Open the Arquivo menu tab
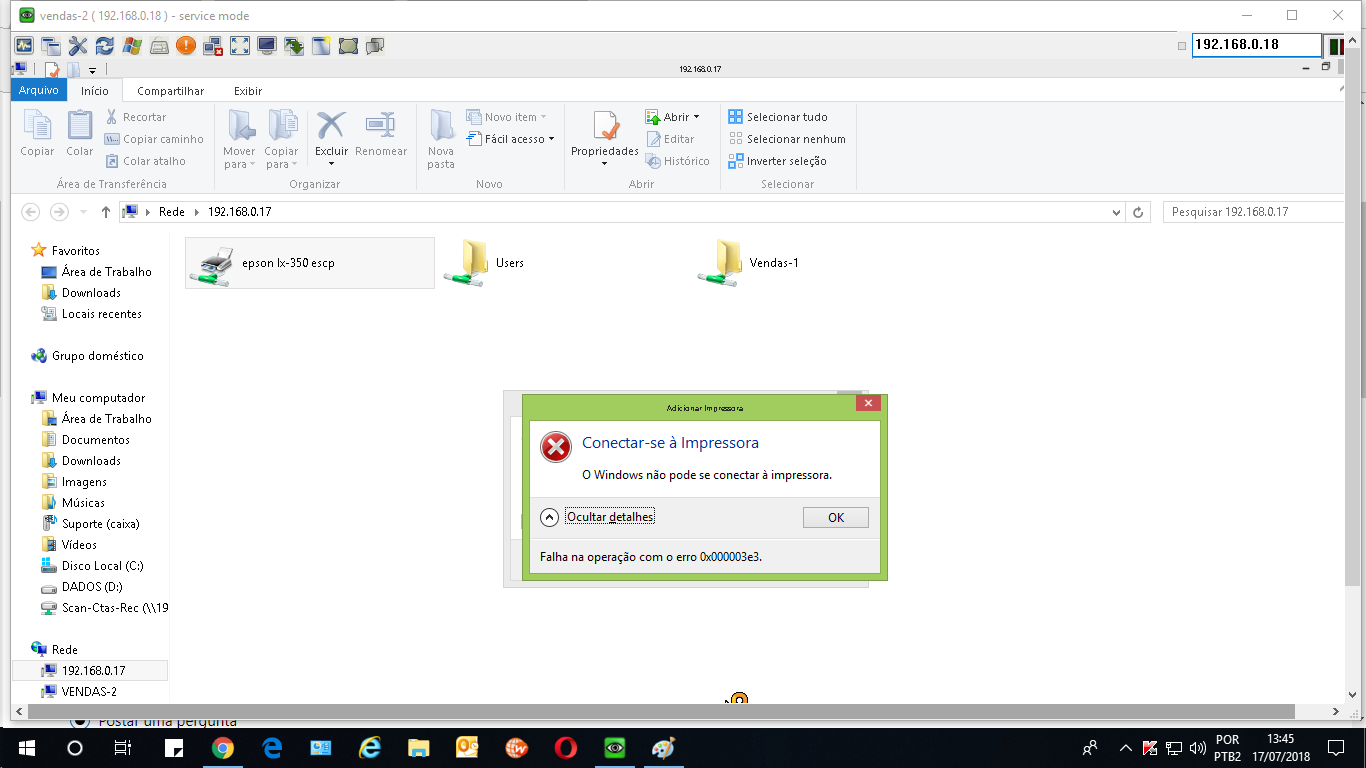The width and height of the screenshot is (1366, 768). pos(39,90)
